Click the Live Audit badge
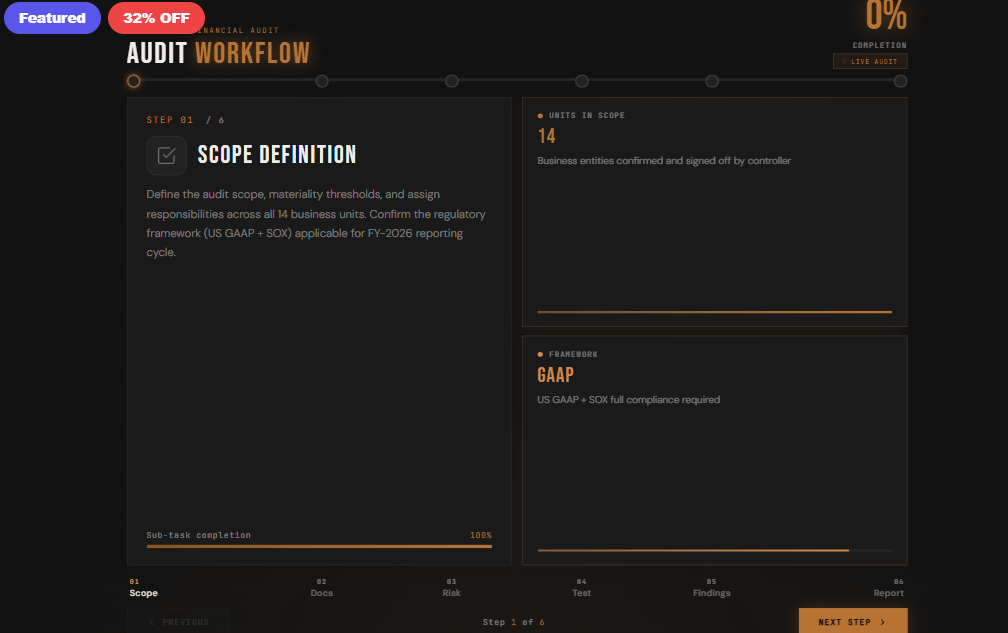The height and width of the screenshot is (633, 1008). tap(869, 61)
